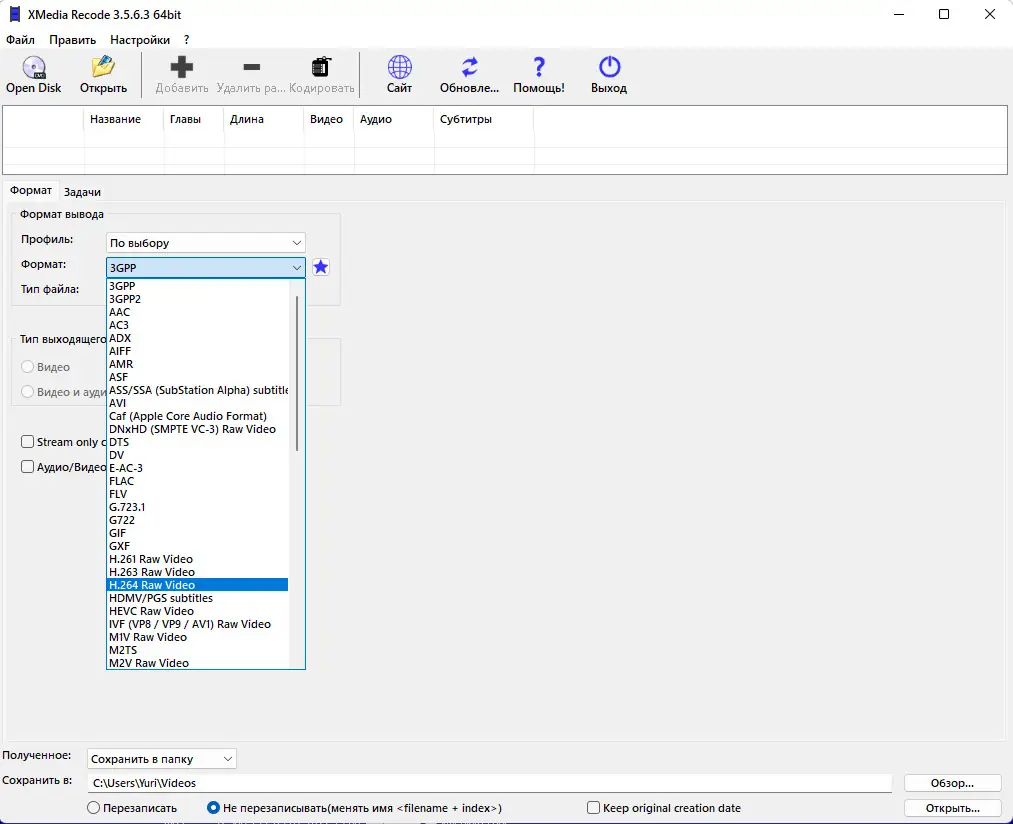The height and width of the screenshot is (824, 1013).
Task: Select IVF (VP8 / VP9 / AV1) entry
Action: (197, 624)
